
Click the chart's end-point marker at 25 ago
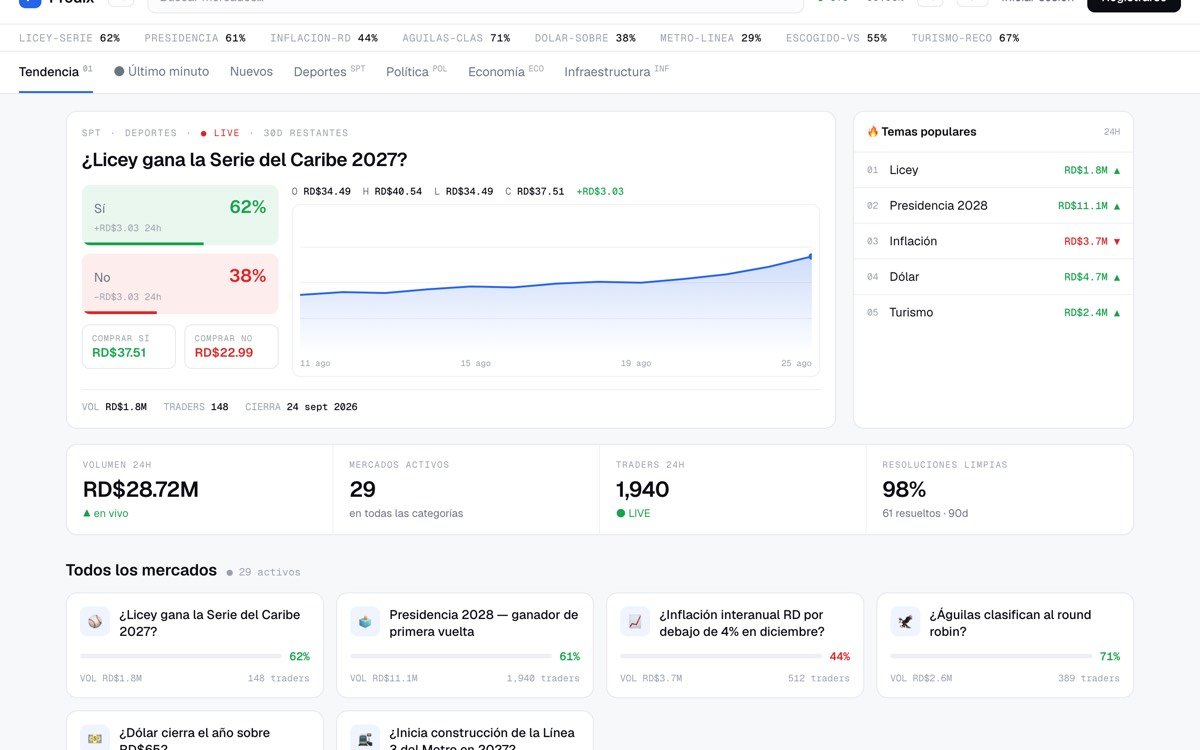(810, 256)
